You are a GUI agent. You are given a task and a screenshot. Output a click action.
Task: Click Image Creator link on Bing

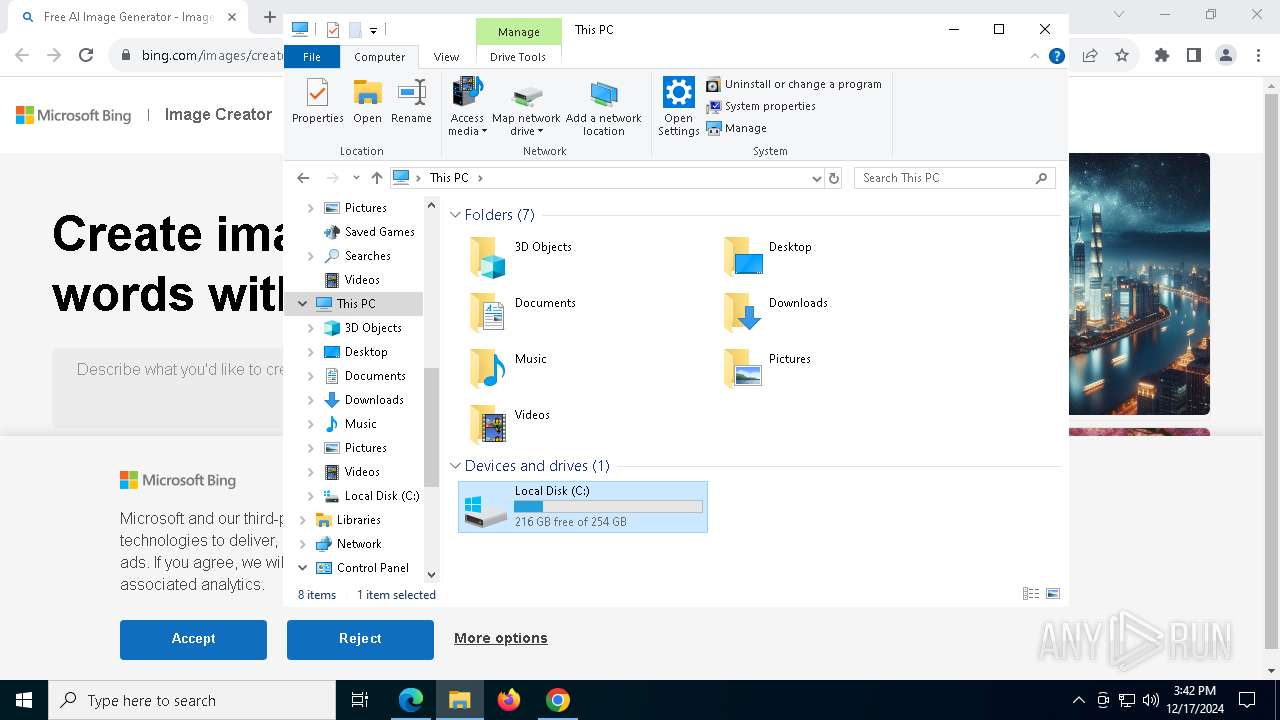[218, 115]
